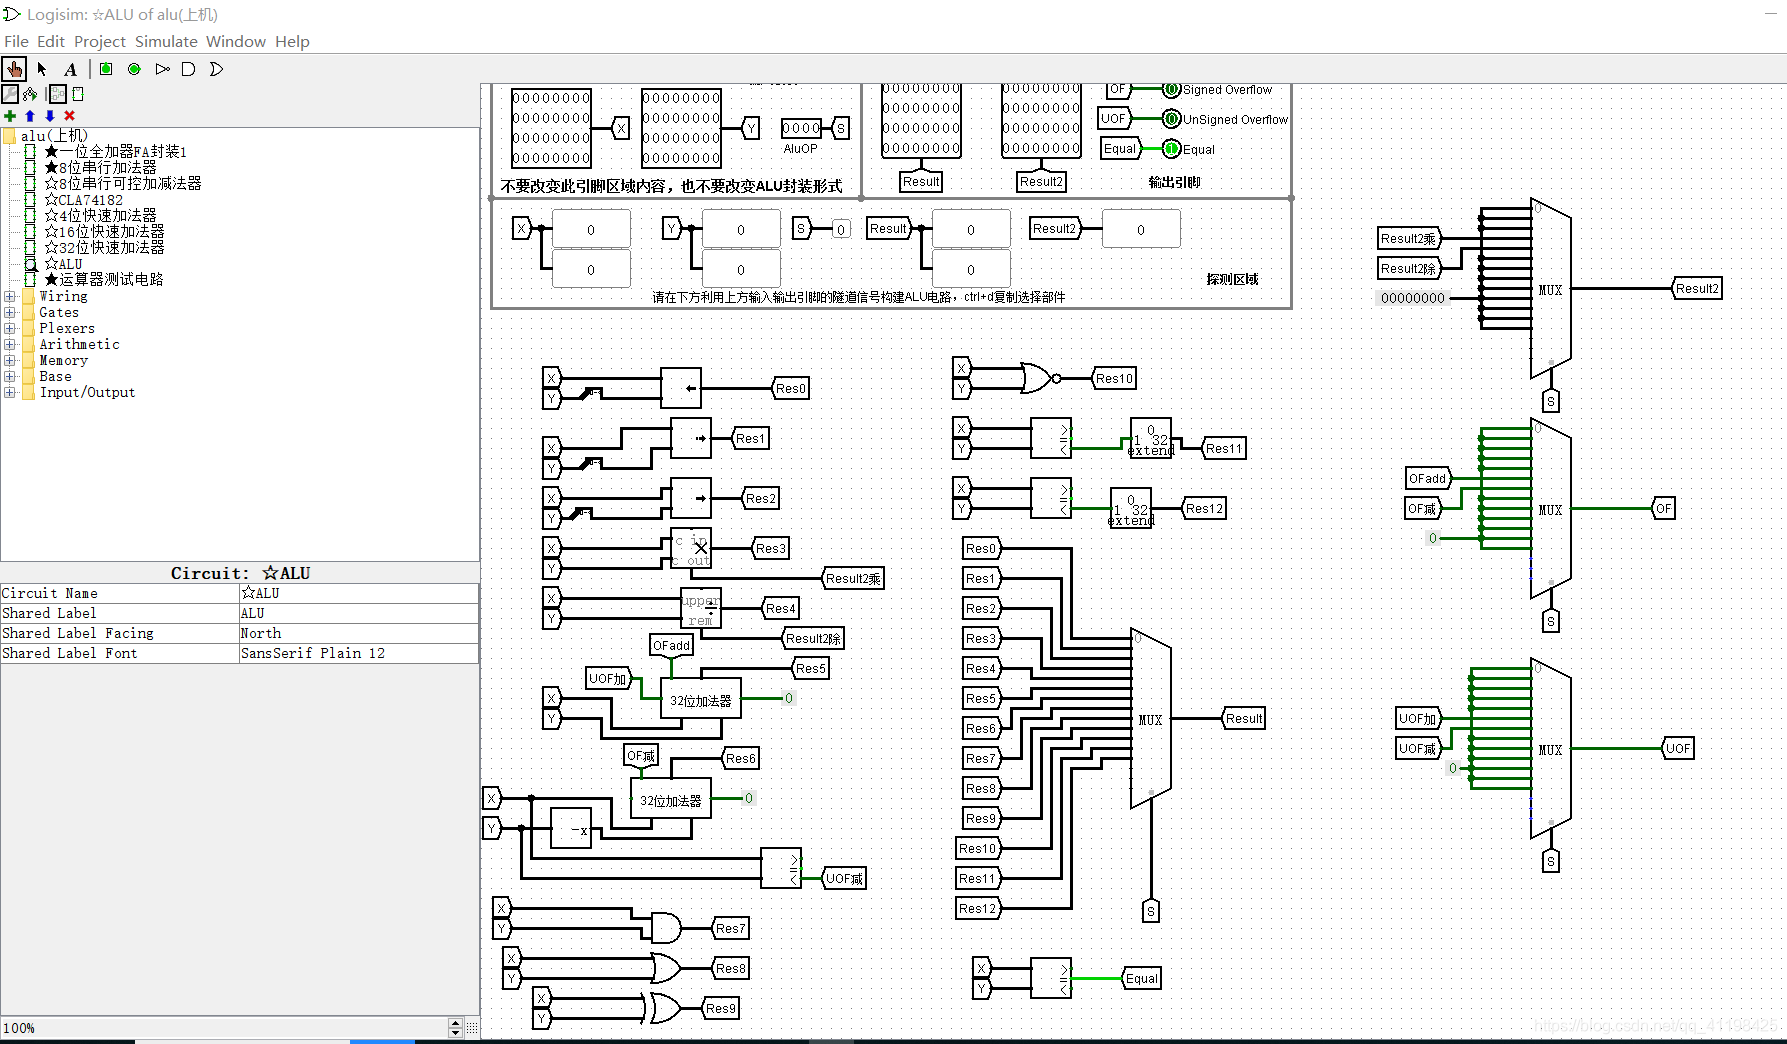
Task: Open the Edit menu
Action: pos(51,41)
